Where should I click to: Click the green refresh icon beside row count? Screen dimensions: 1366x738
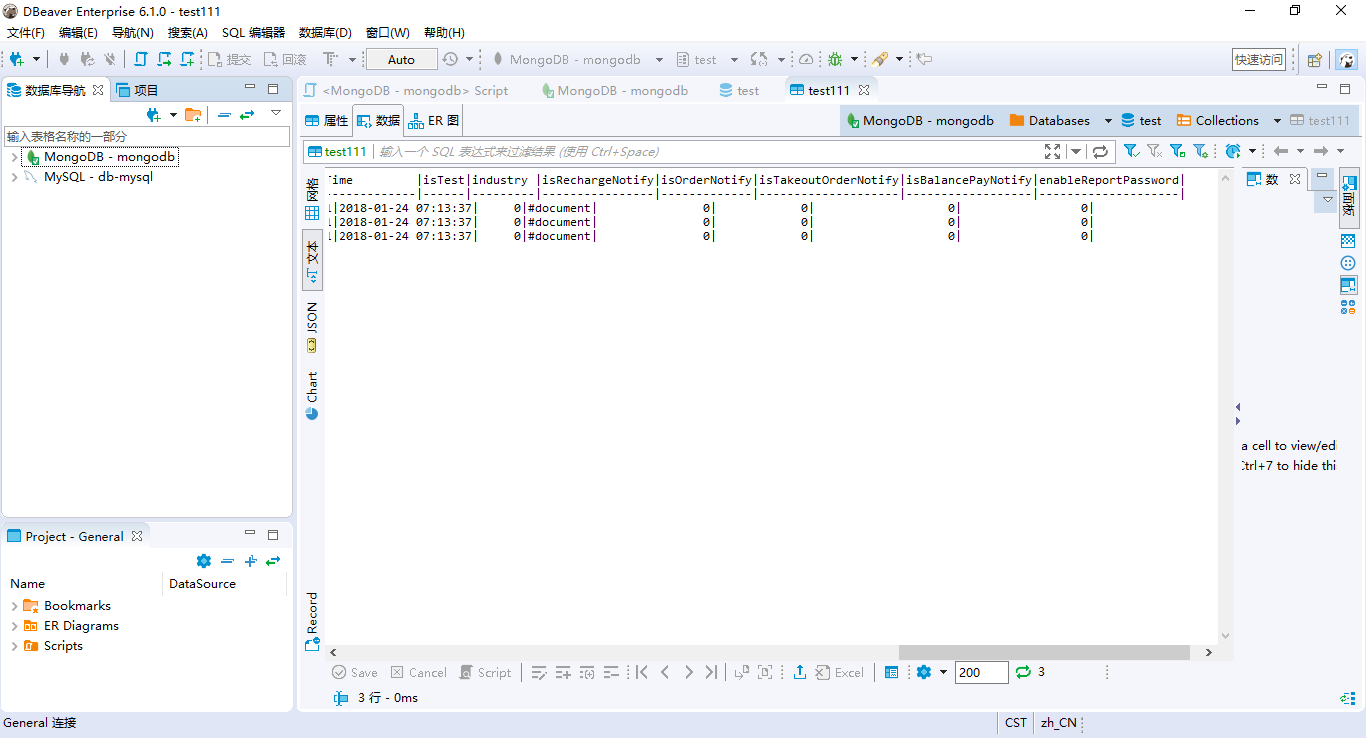(x=1023, y=672)
